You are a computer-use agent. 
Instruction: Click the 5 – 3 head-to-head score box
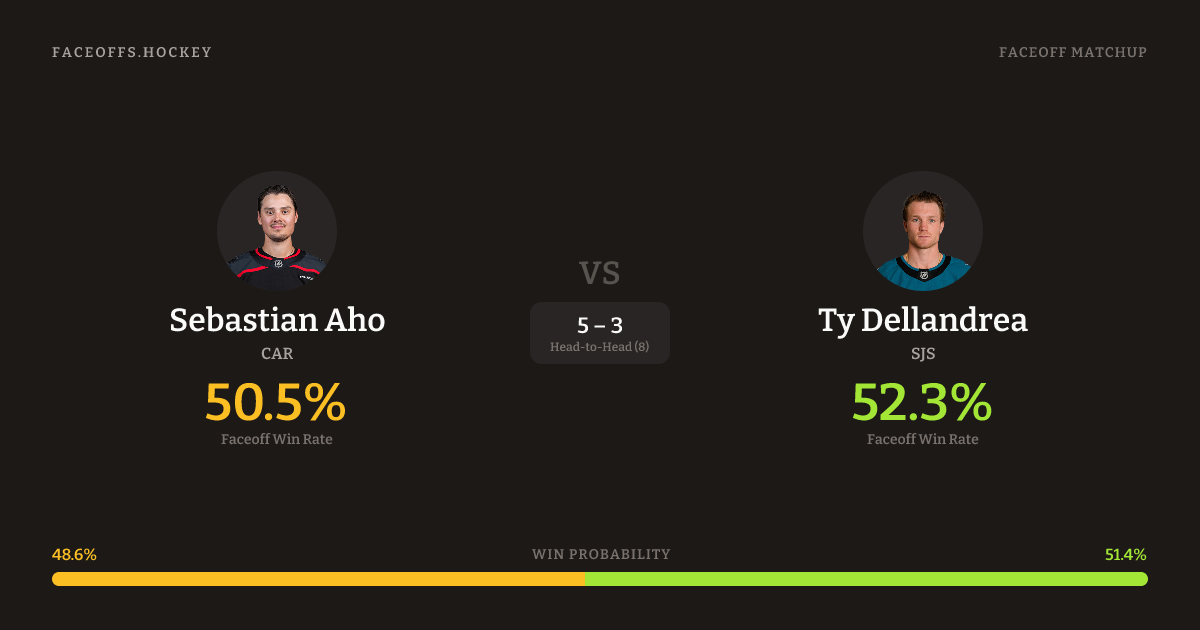click(x=600, y=325)
